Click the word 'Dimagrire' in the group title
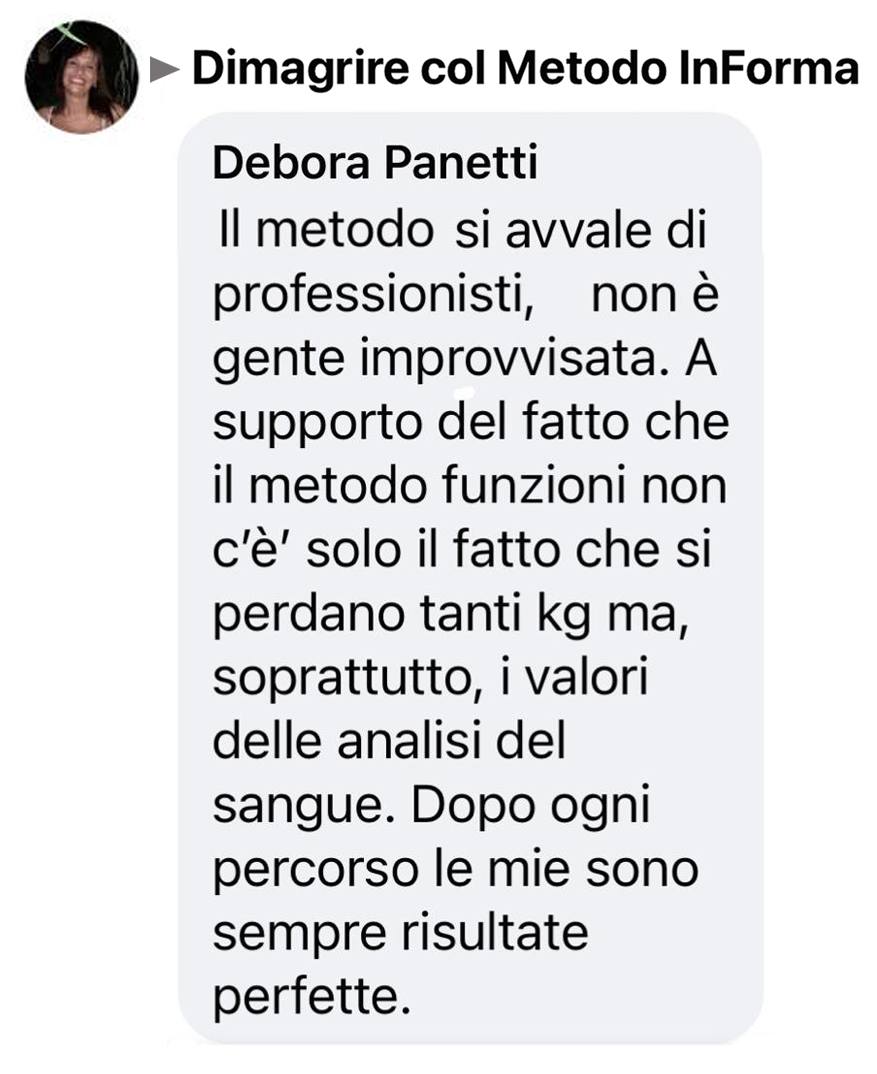The height and width of the screenshot is (1074, 877). click(x=300, y=71)
